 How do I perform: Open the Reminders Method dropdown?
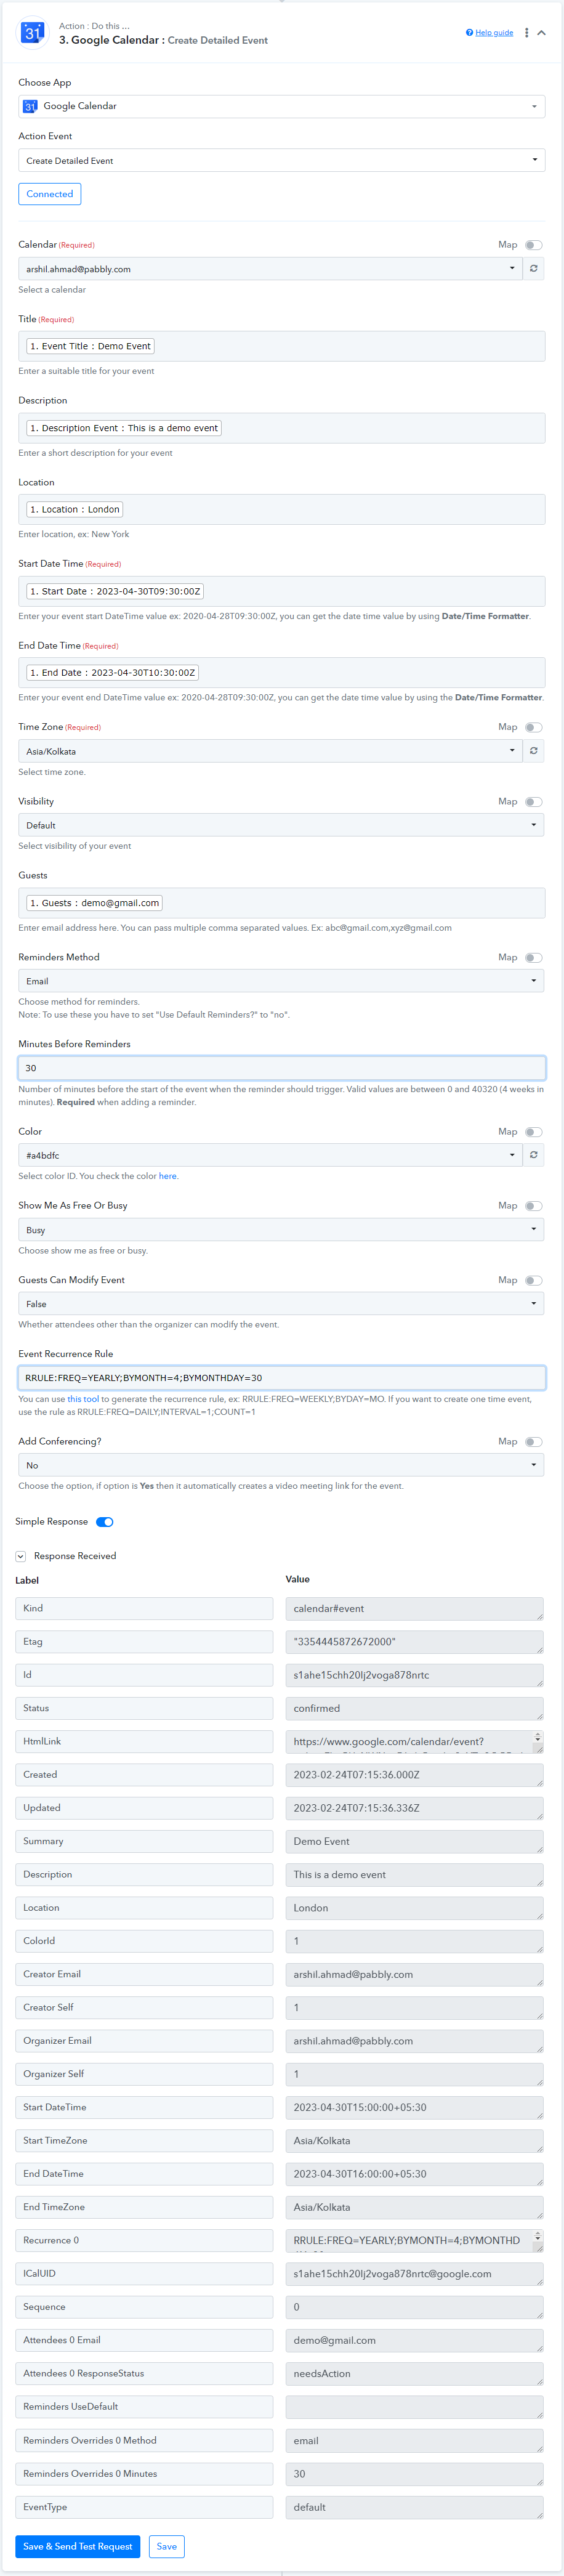282,981
